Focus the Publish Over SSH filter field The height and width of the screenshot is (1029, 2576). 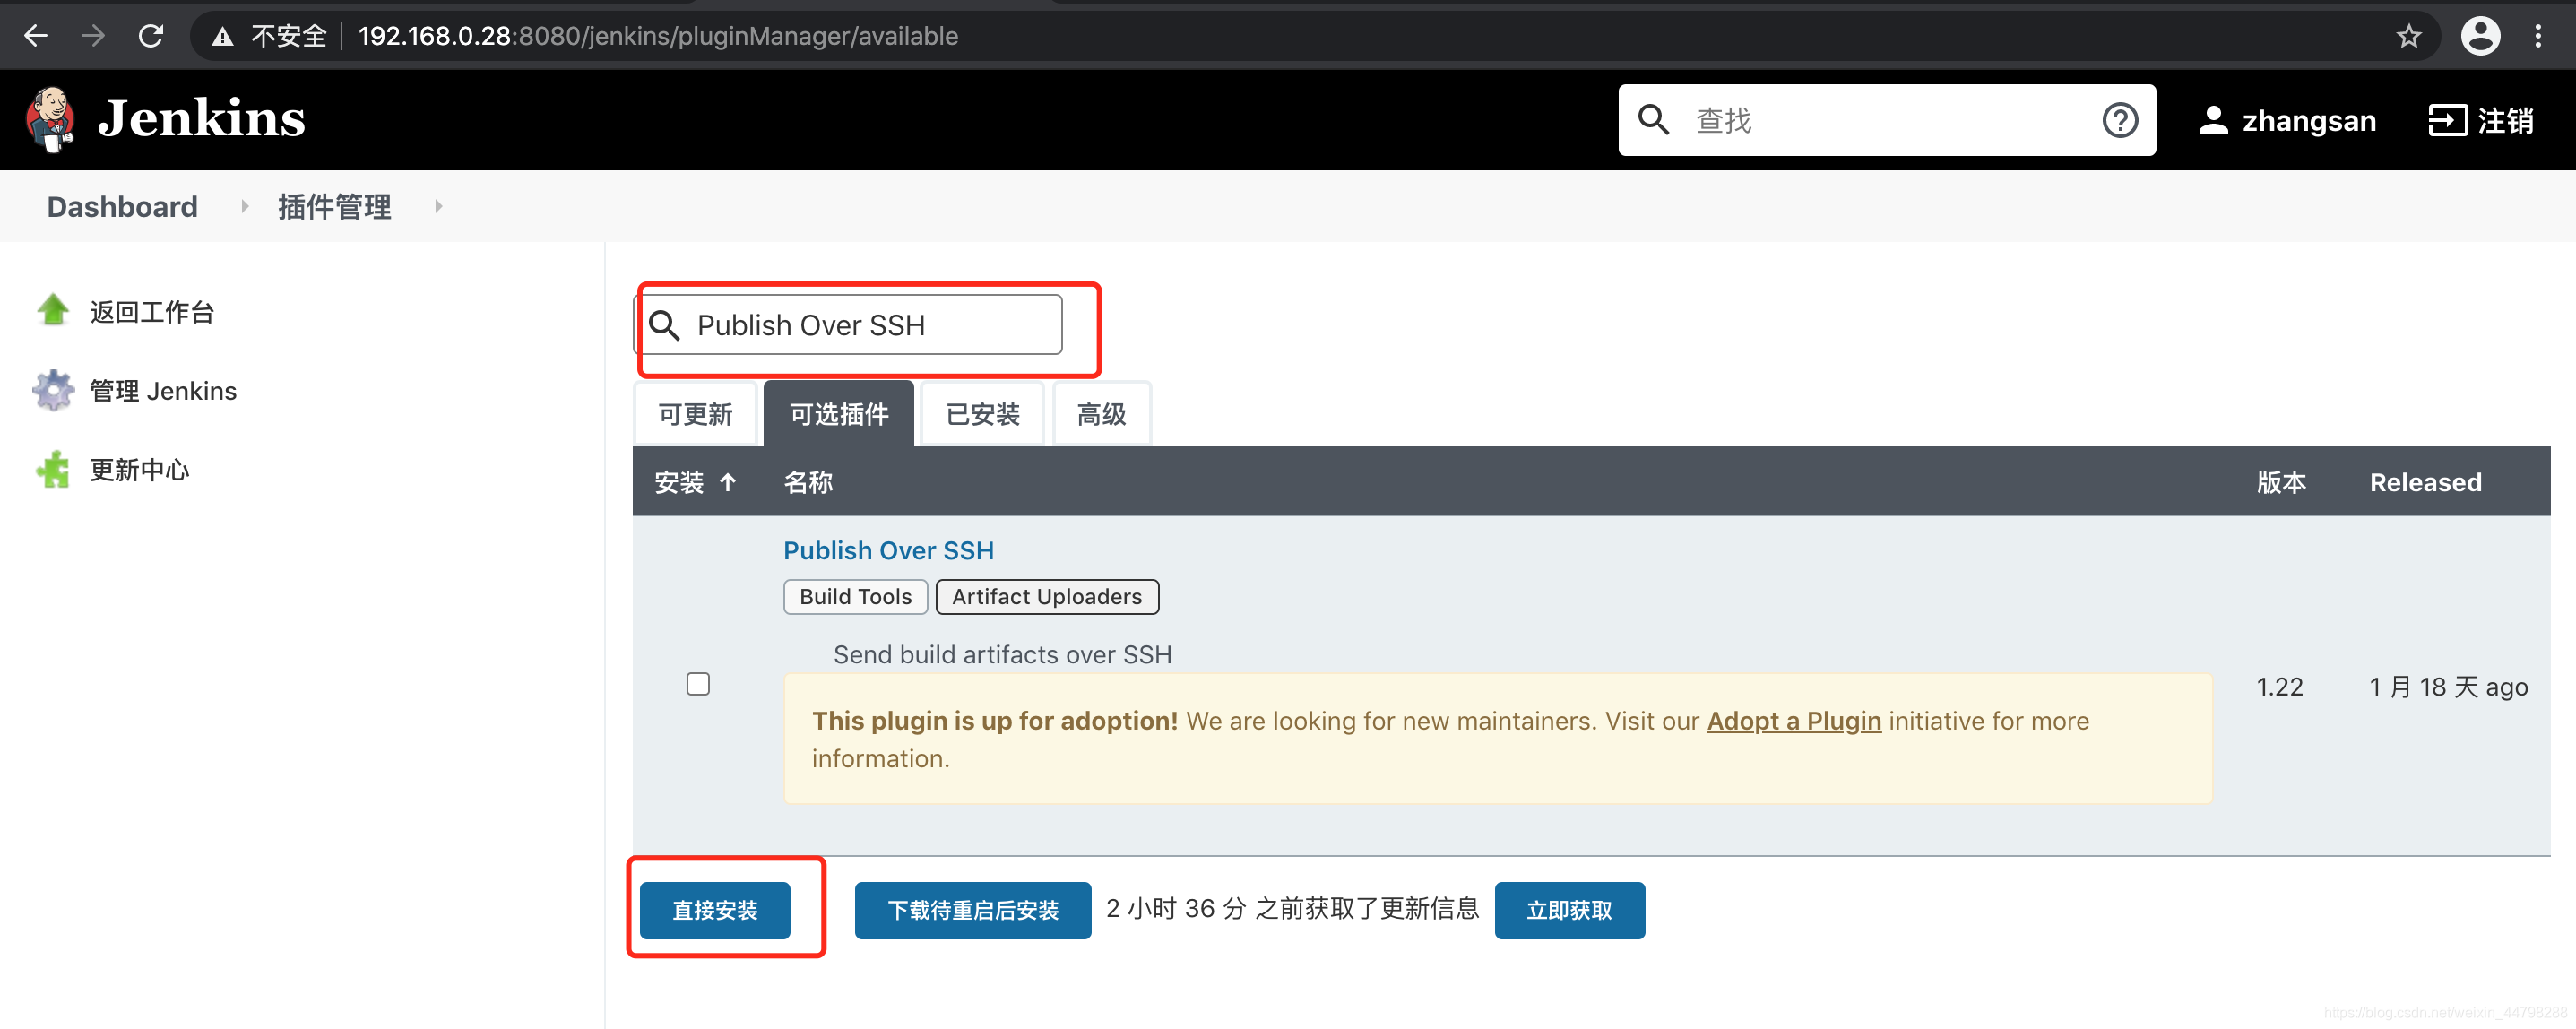(849, 325)
